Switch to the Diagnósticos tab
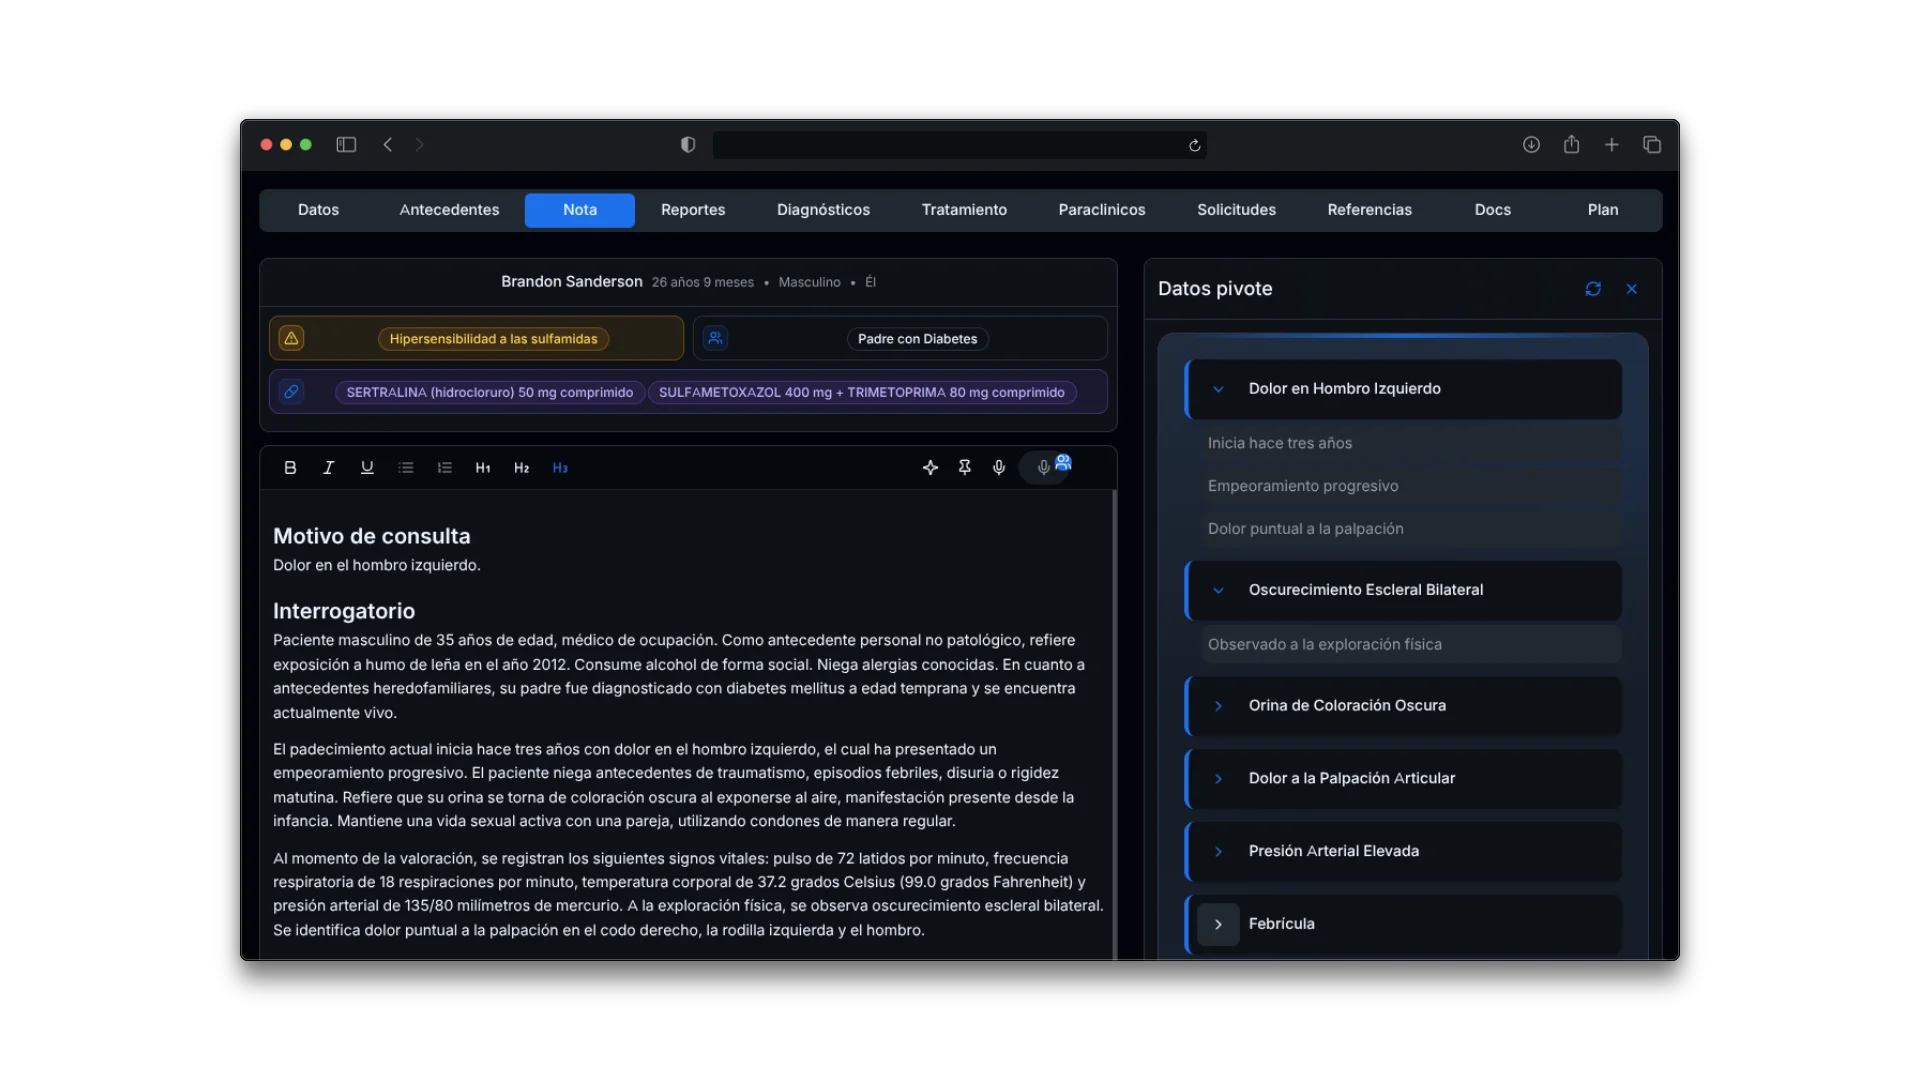This screenshot has height=1080, width=1920. [x=823, y=210]
